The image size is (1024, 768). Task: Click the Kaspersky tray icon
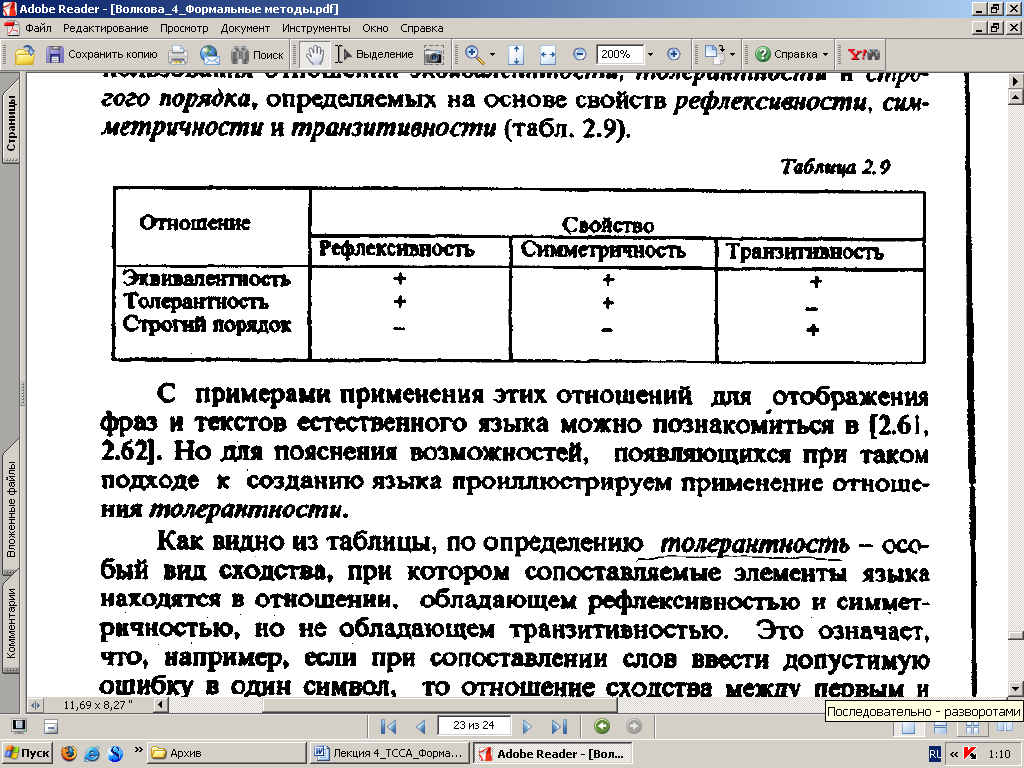[970, 754]
